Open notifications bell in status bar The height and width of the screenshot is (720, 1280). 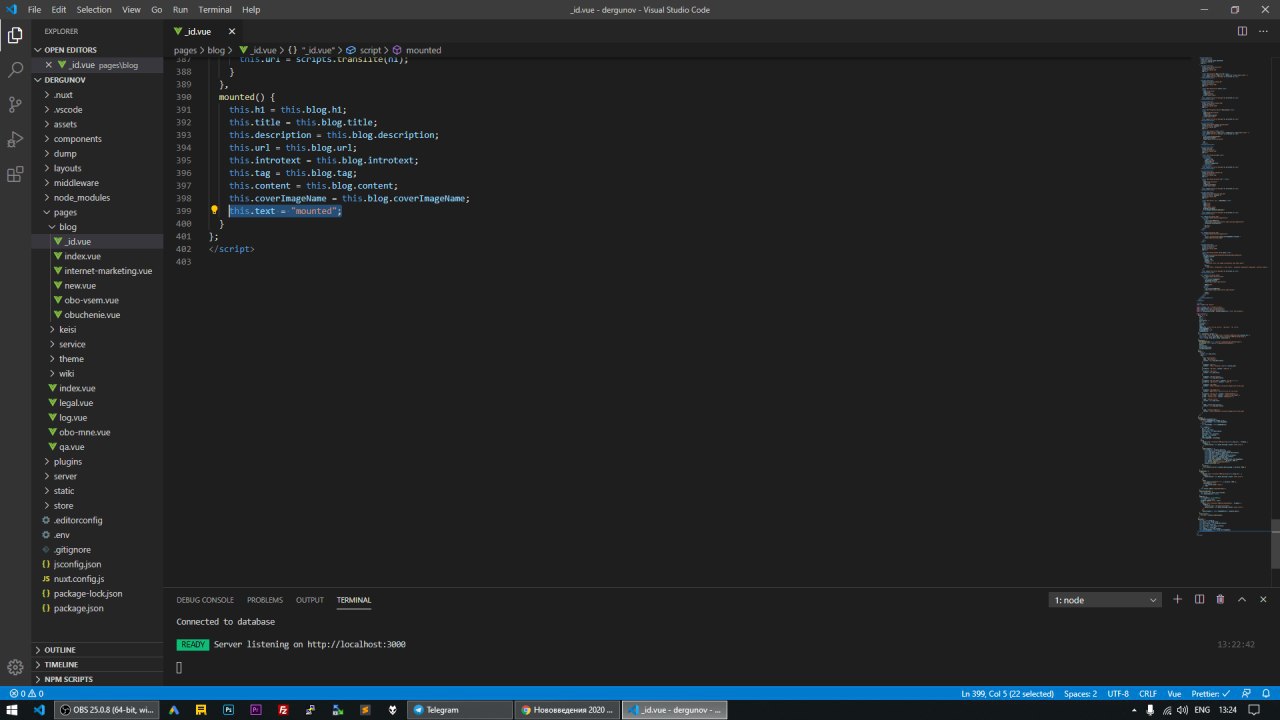tap(1265, 694)
